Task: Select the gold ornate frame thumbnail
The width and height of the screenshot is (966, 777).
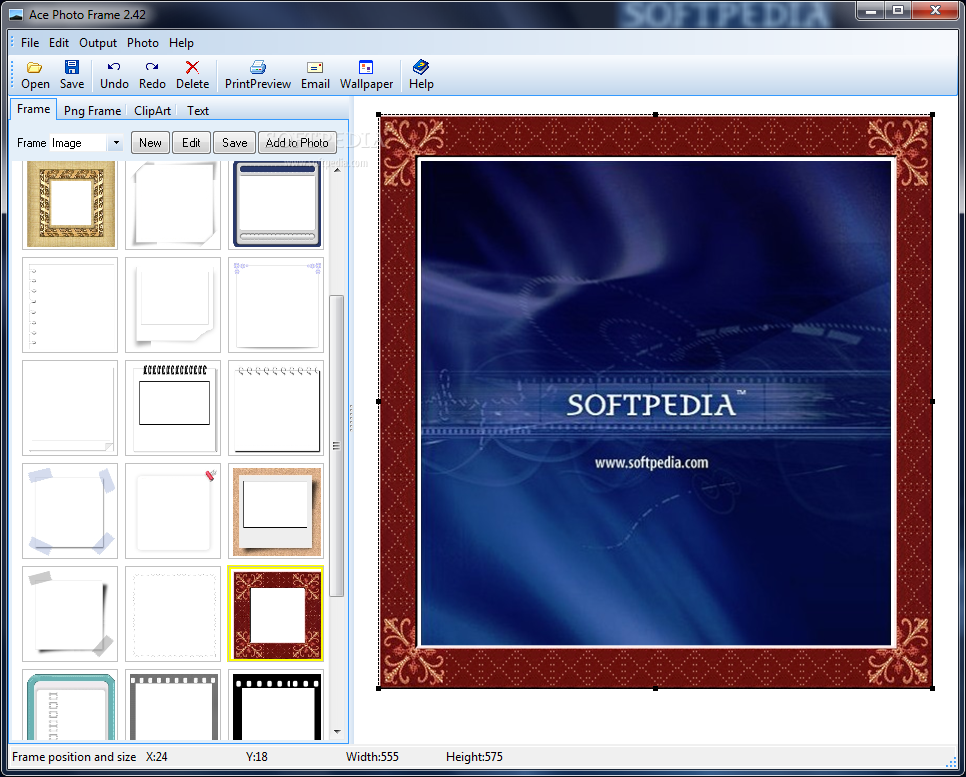Action: [70, 203]
